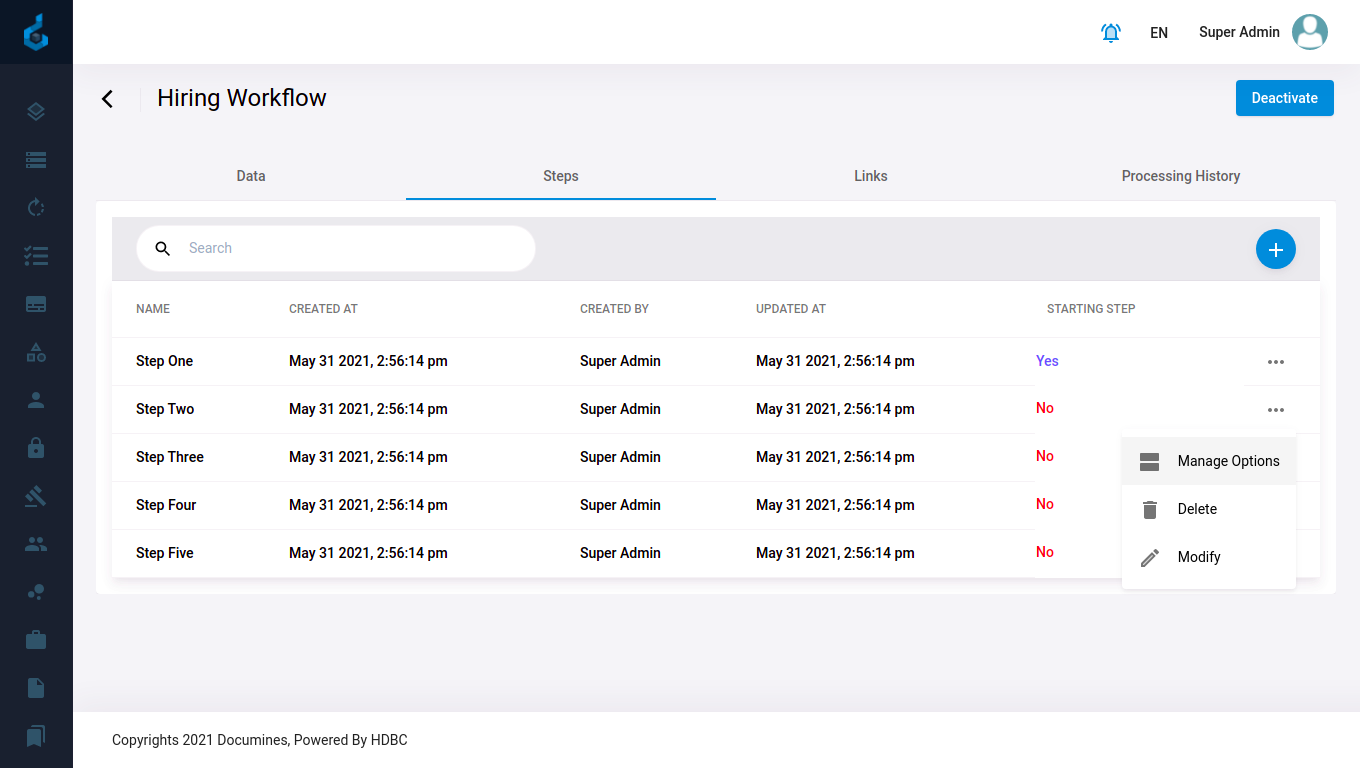Go back using the left arrow
The height and width of the screenshot is (768, 1360).
(x=108, y=98)
